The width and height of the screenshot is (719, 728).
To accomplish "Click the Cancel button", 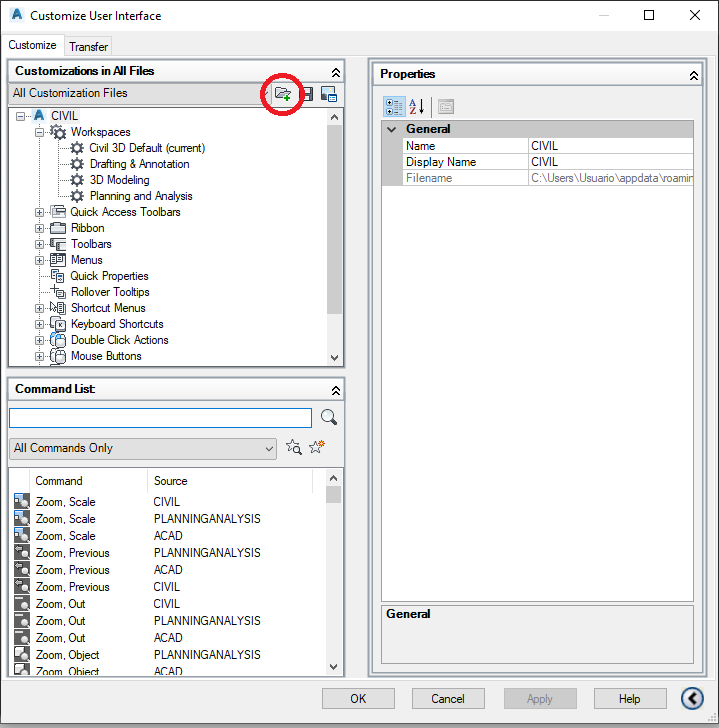I will click(x=448, y=699).
